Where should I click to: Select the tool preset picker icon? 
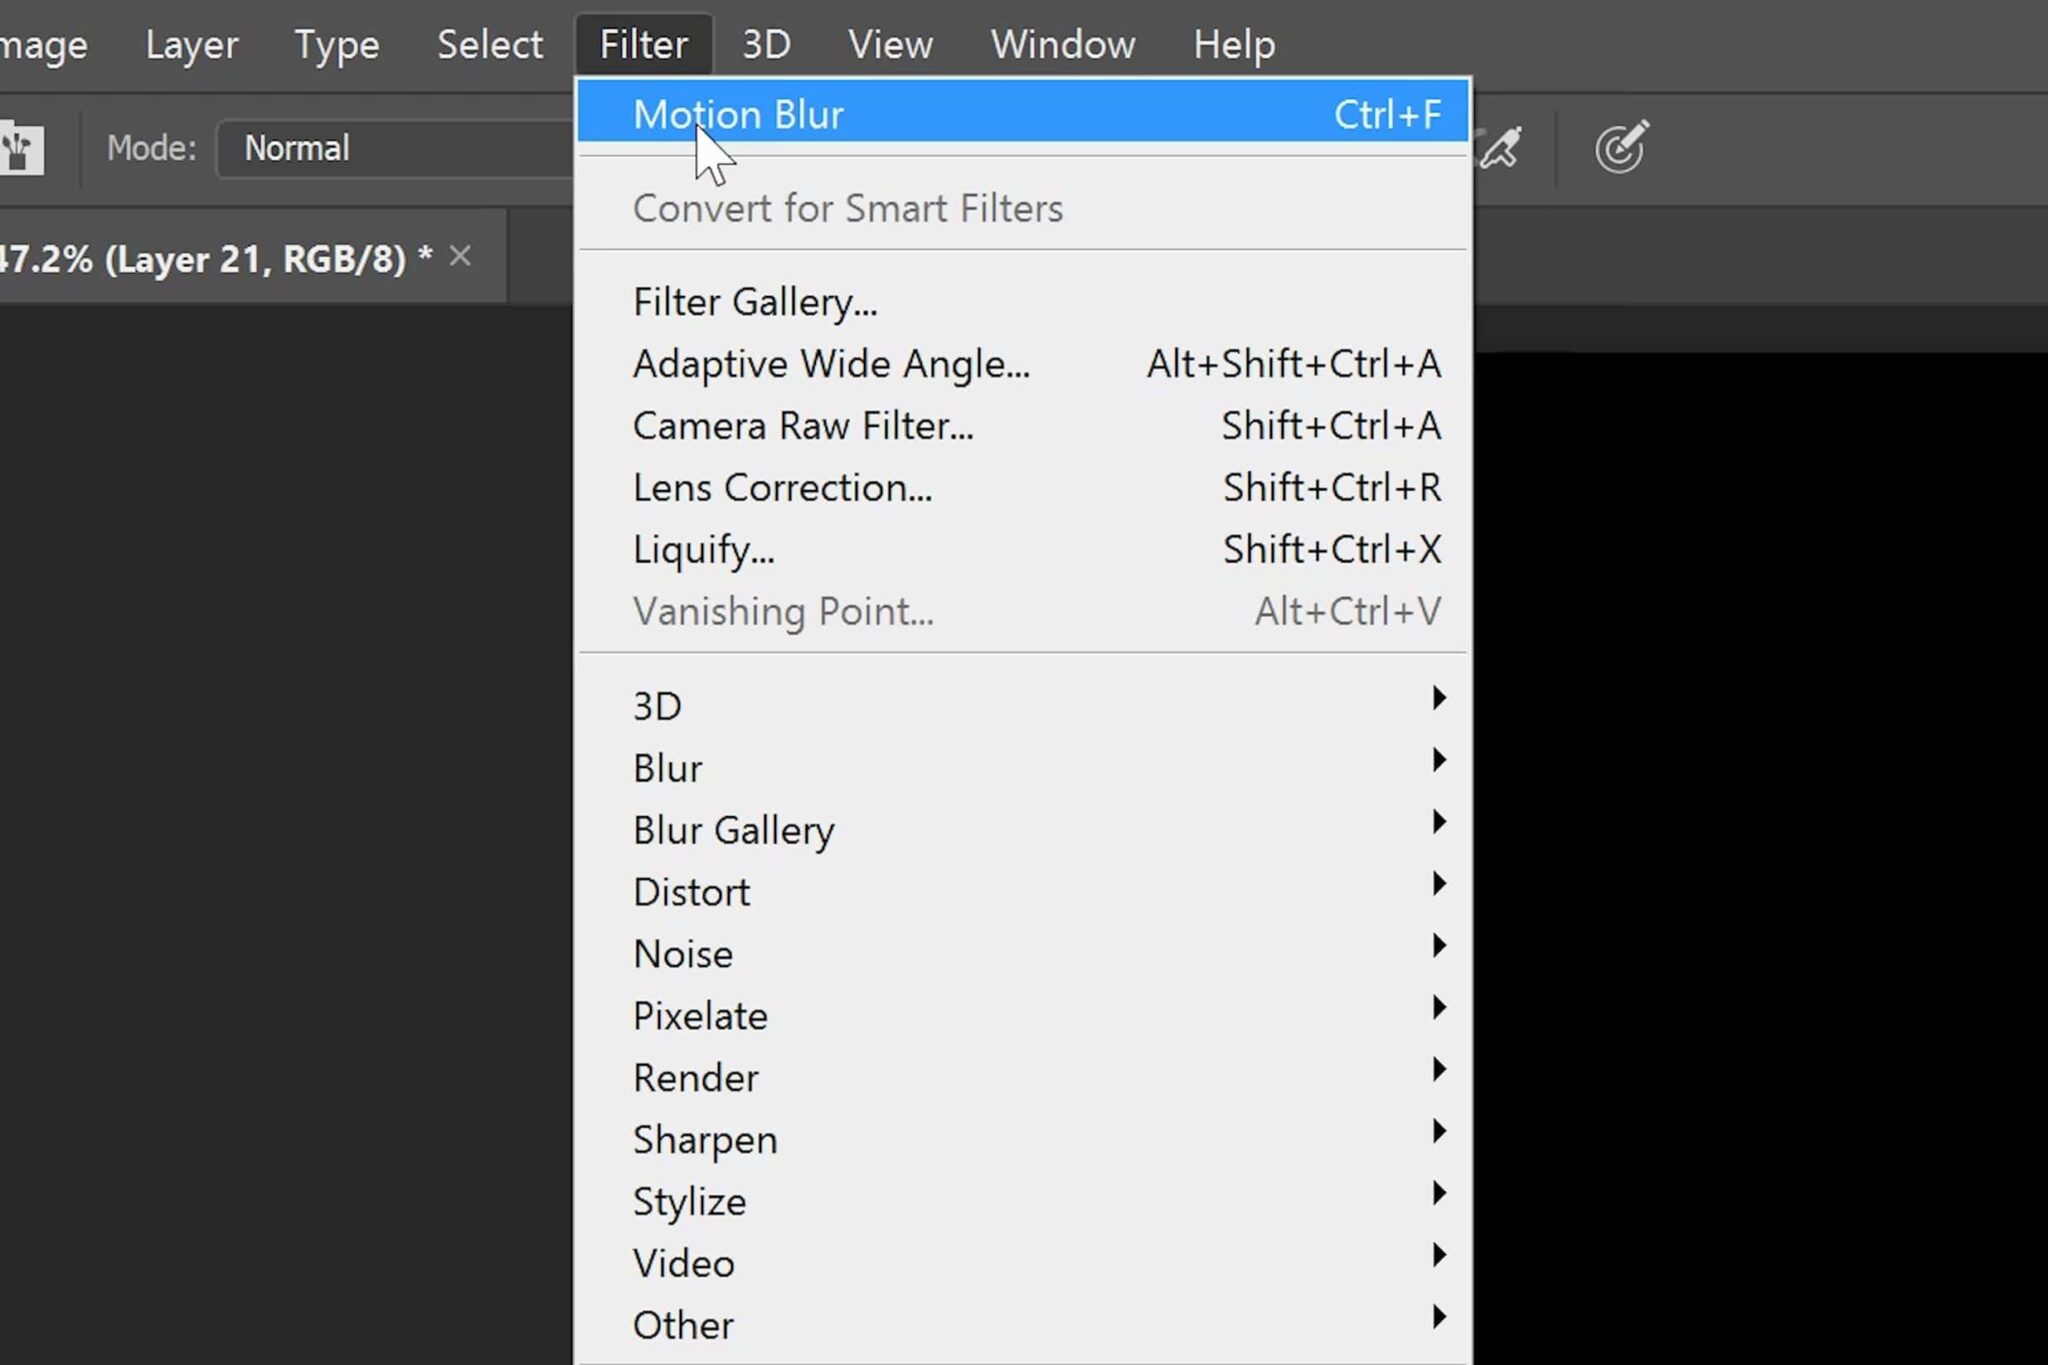pos(22,147)
